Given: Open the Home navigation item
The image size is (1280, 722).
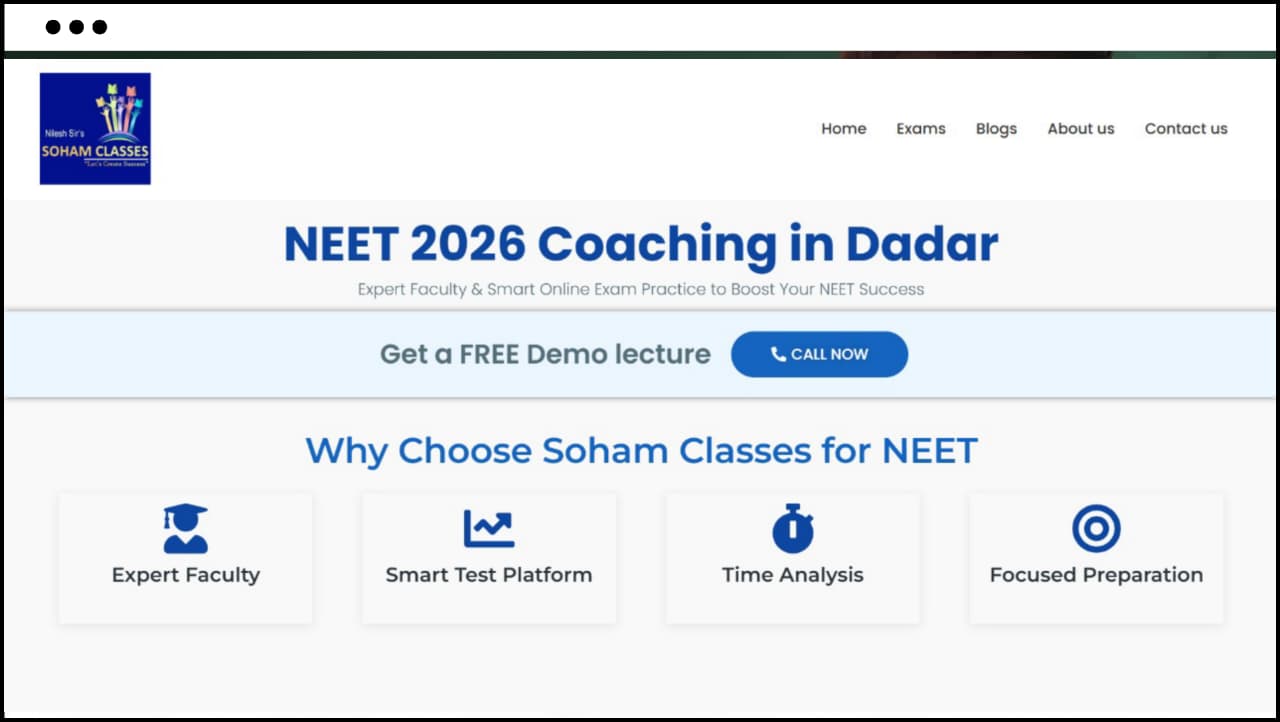Looking at the screenshot, I should (844, 128).
